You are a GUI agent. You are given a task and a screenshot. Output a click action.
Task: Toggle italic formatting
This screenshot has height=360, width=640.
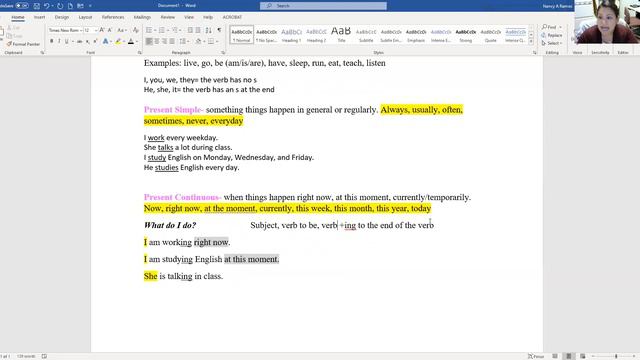tap(59, 41)
